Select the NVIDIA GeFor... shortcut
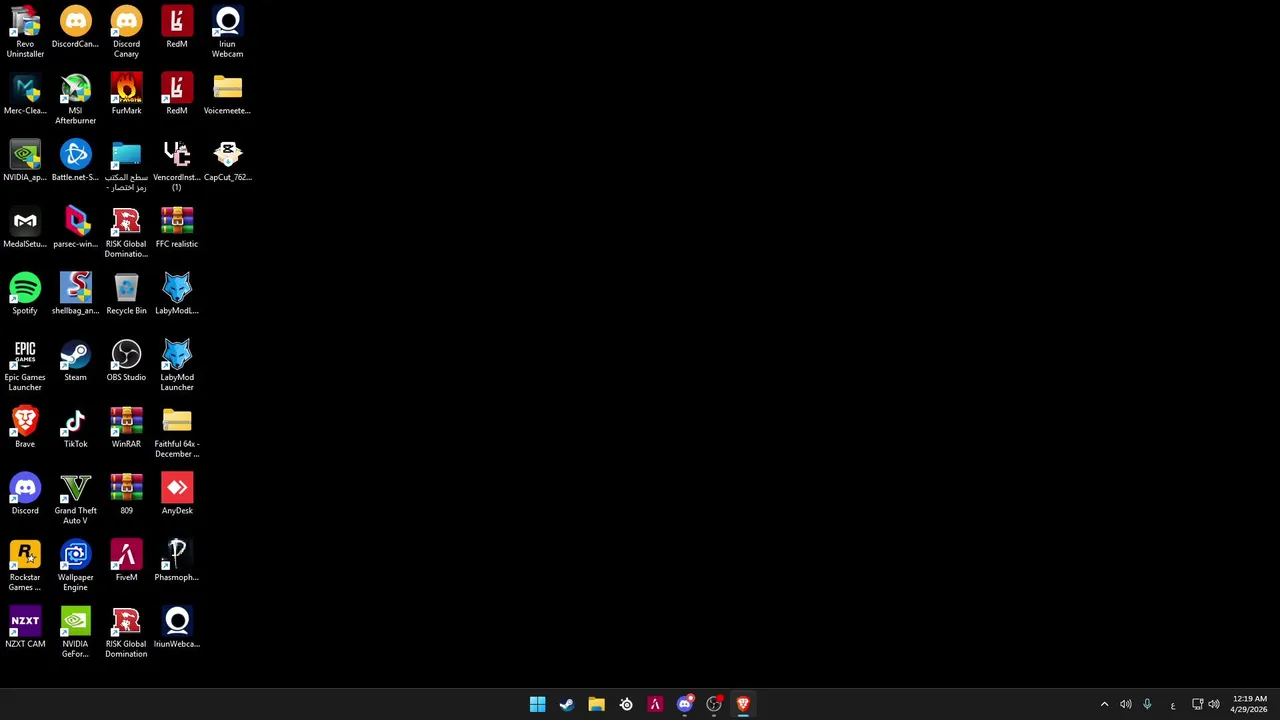Viewport: 1280px width, 720px height. 75,632
